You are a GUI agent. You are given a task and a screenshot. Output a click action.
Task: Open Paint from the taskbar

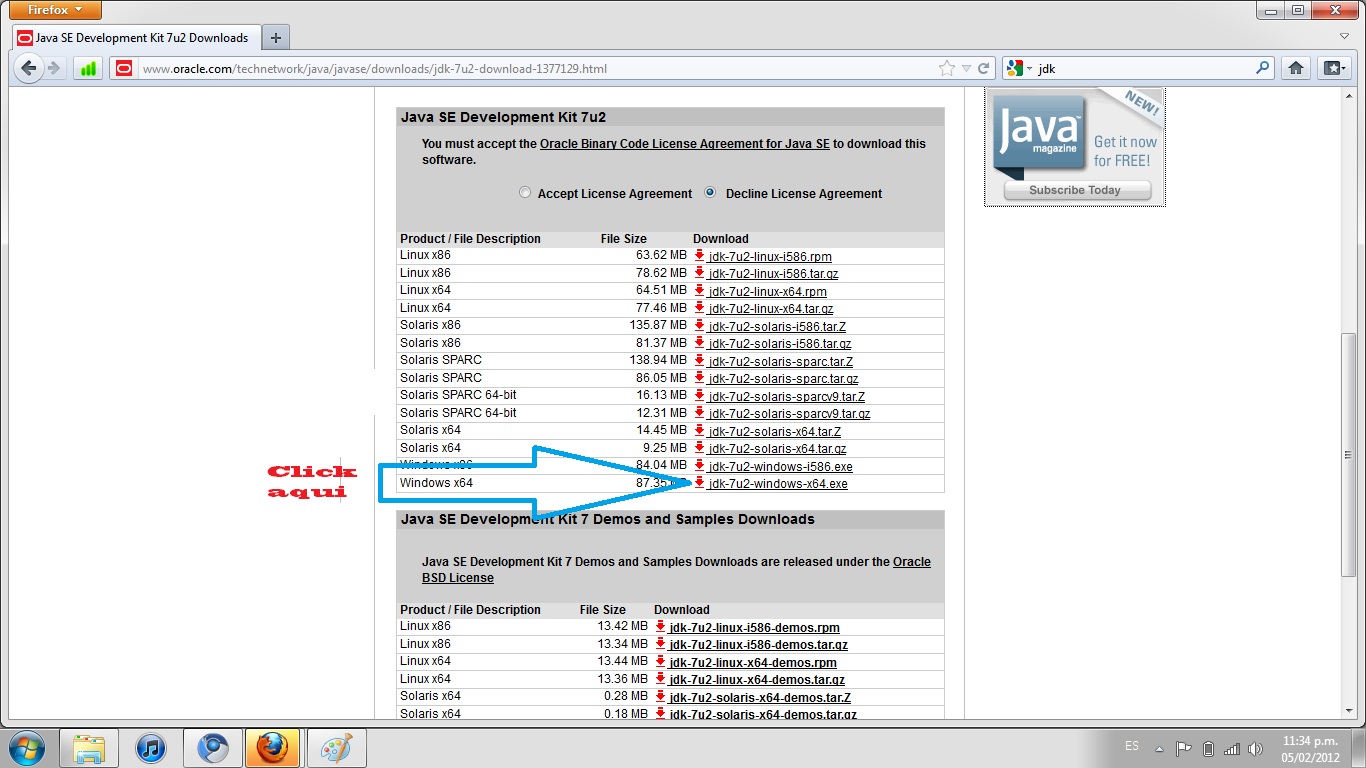(336, 748)
